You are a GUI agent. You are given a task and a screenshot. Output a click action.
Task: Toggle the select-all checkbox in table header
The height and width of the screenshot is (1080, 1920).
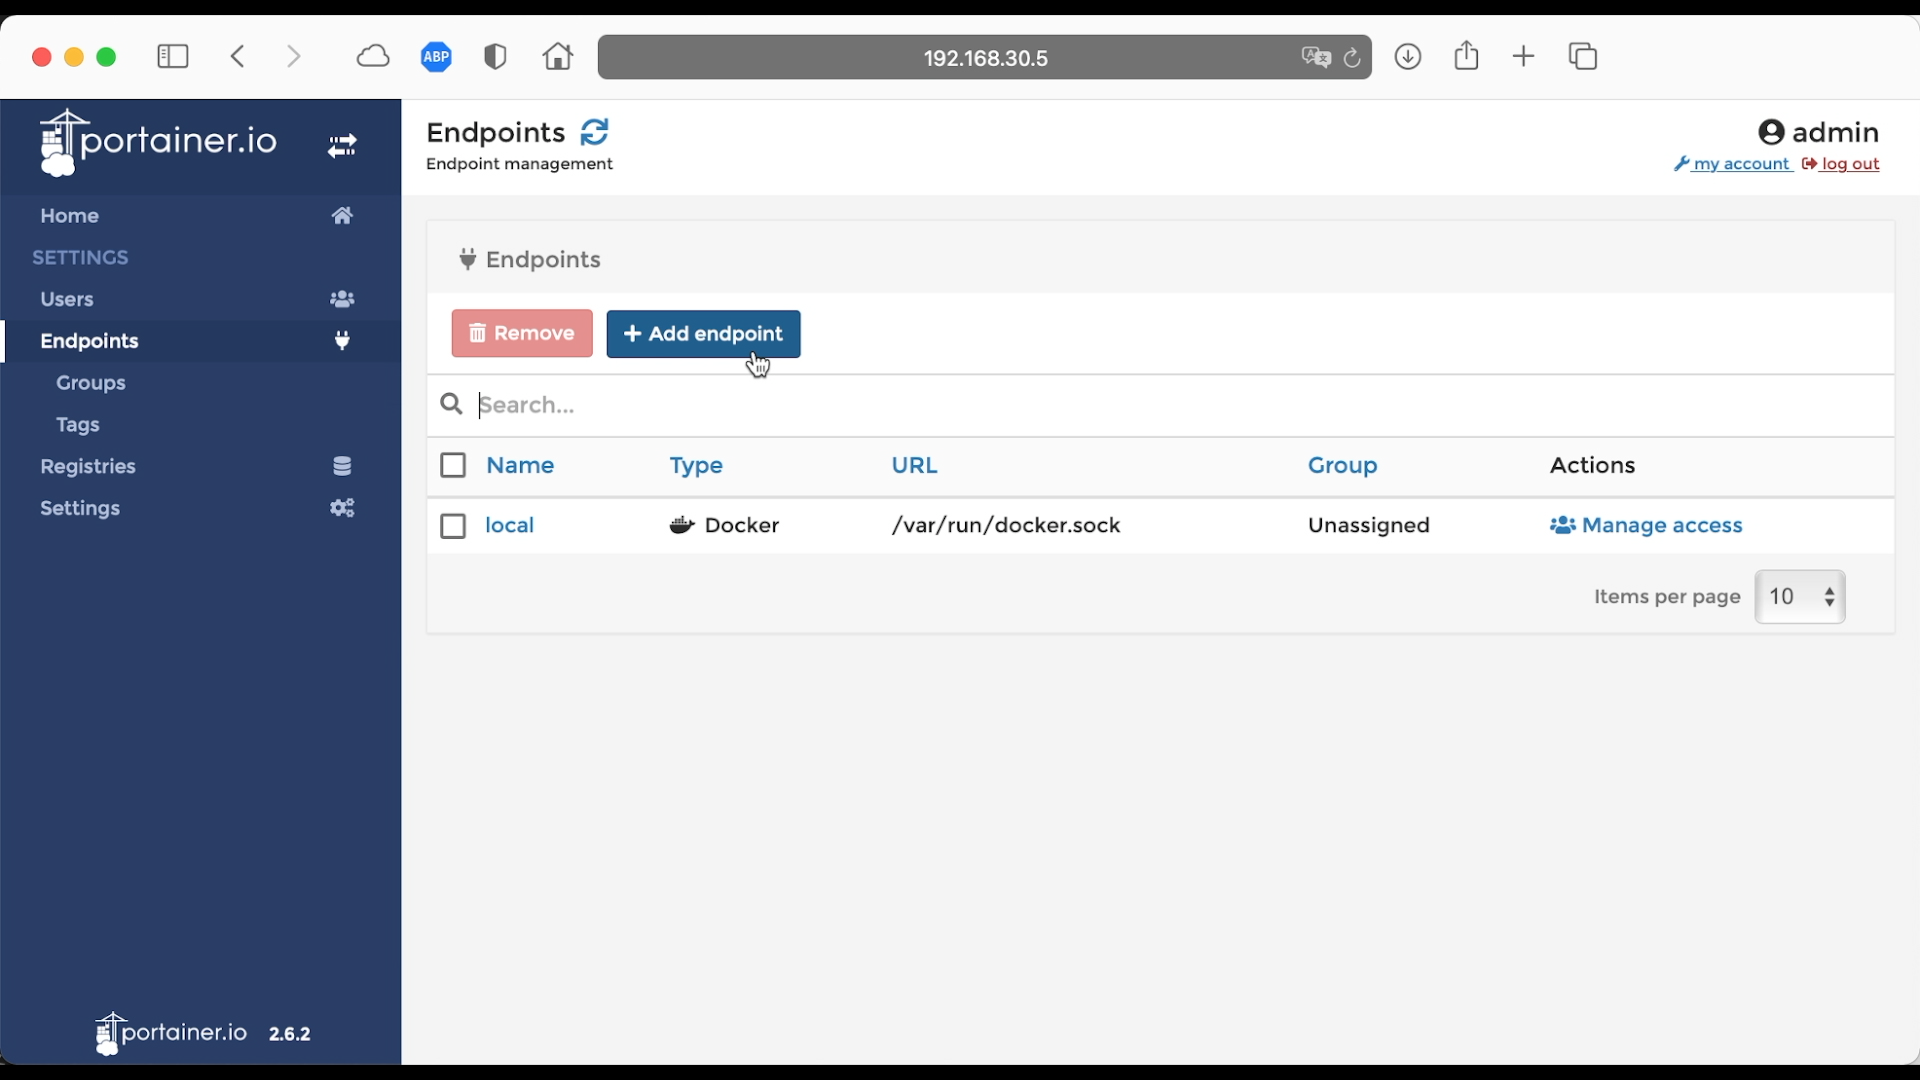(453, 466)
